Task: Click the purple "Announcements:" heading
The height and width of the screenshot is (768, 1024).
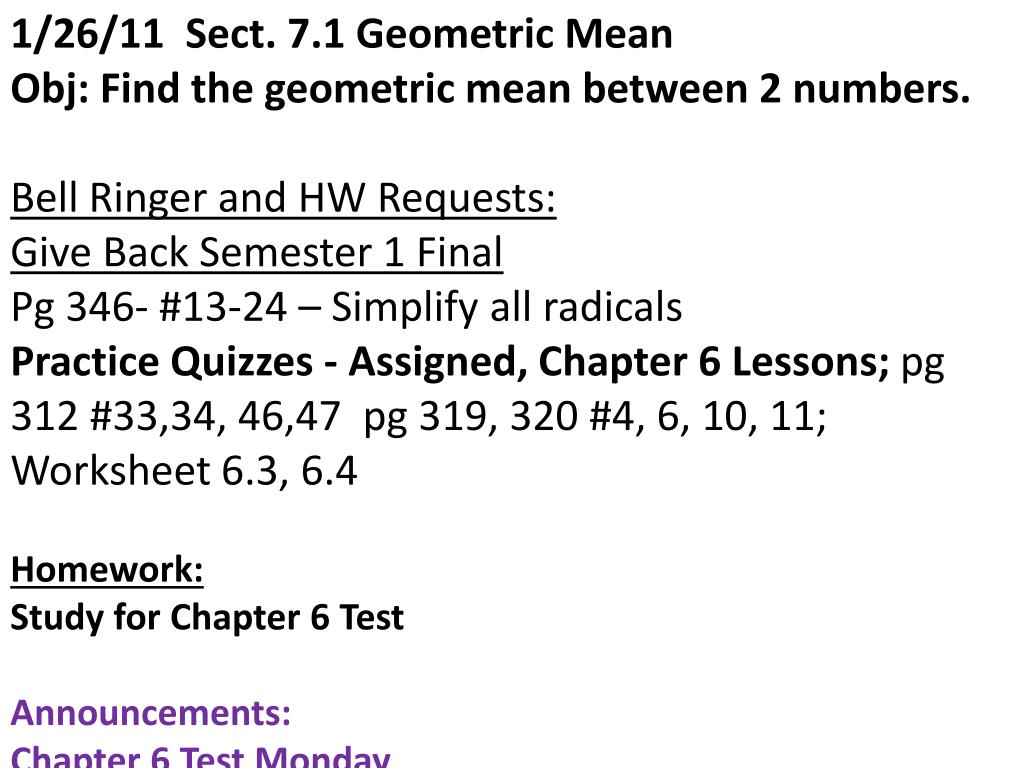Action: click(x=151, y=712)
